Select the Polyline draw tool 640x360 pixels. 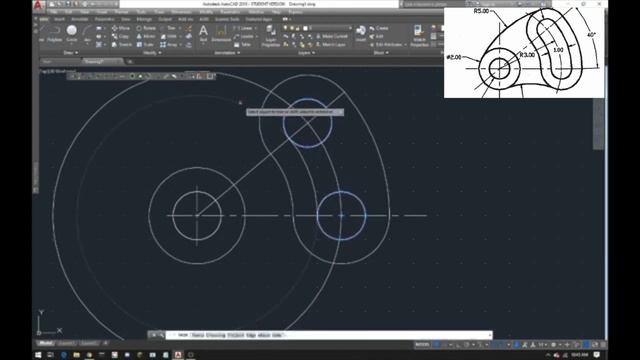coord(55,33)
